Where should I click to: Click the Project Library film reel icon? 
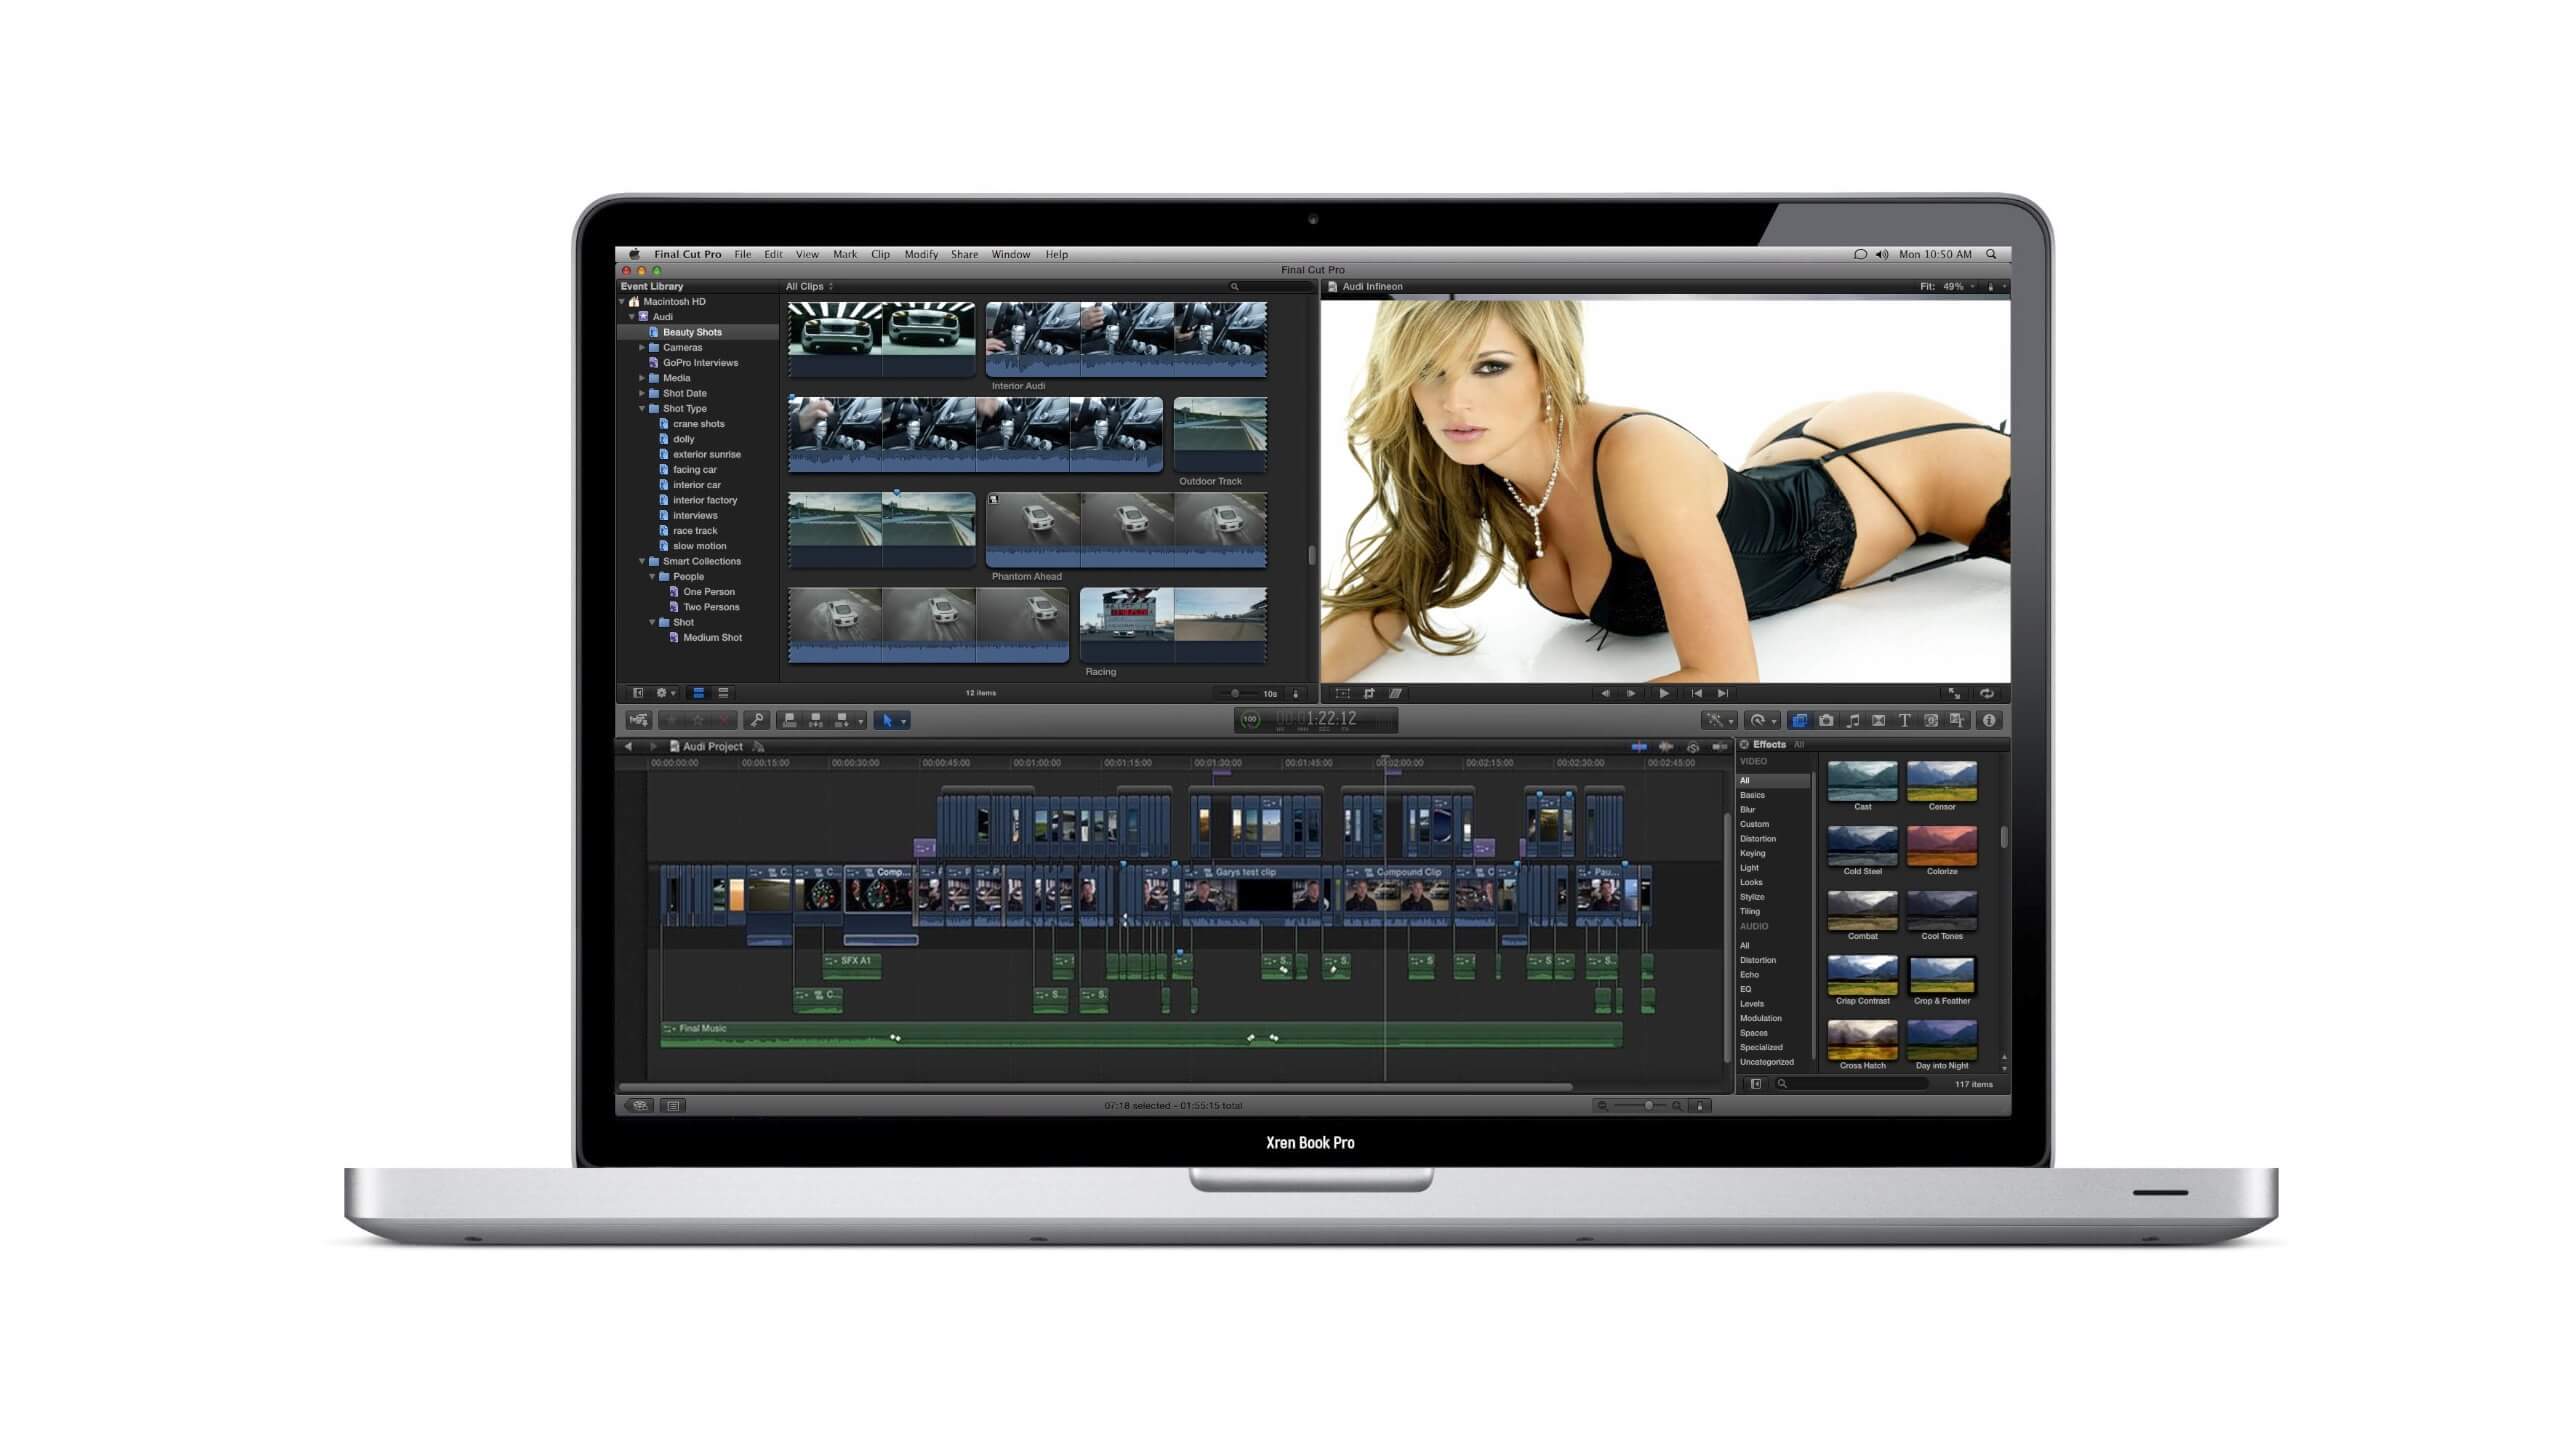[x=640, y=1105]
